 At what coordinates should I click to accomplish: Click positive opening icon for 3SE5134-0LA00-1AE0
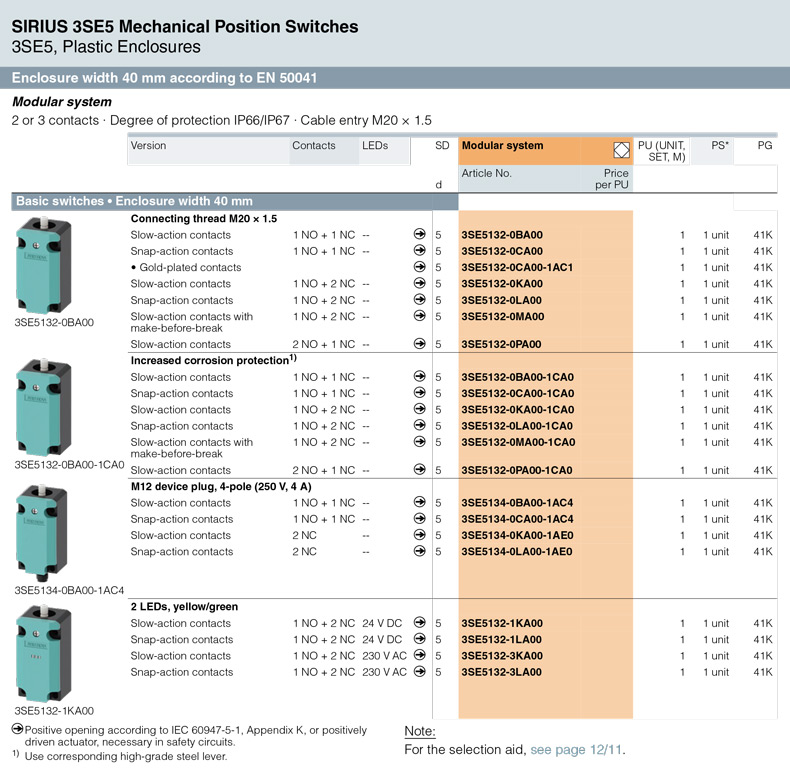pyautogui.click(x=420, y=551)
